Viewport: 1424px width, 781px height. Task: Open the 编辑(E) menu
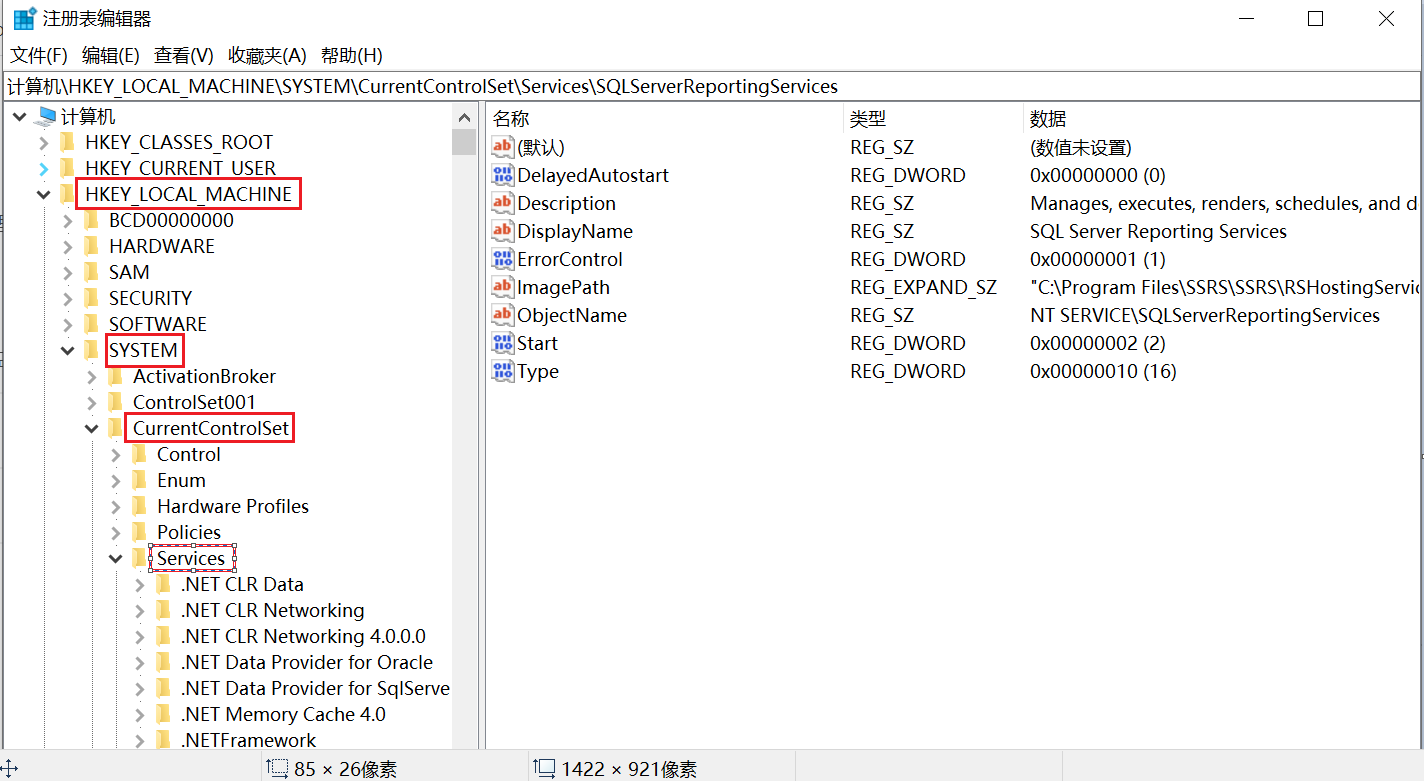pos(110,55)
